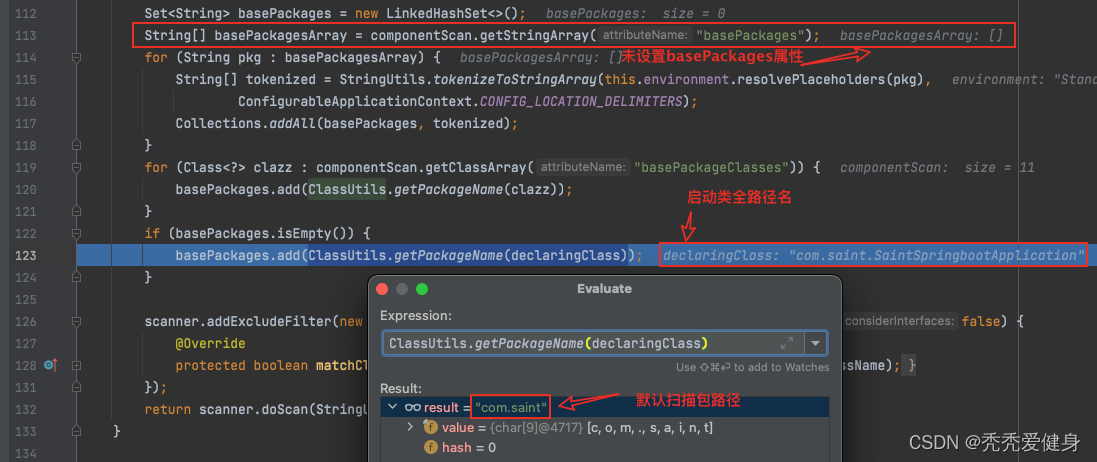Click the field icon beside hash
Viewport: 1097px width, 462px height.
tap(431, 448)
